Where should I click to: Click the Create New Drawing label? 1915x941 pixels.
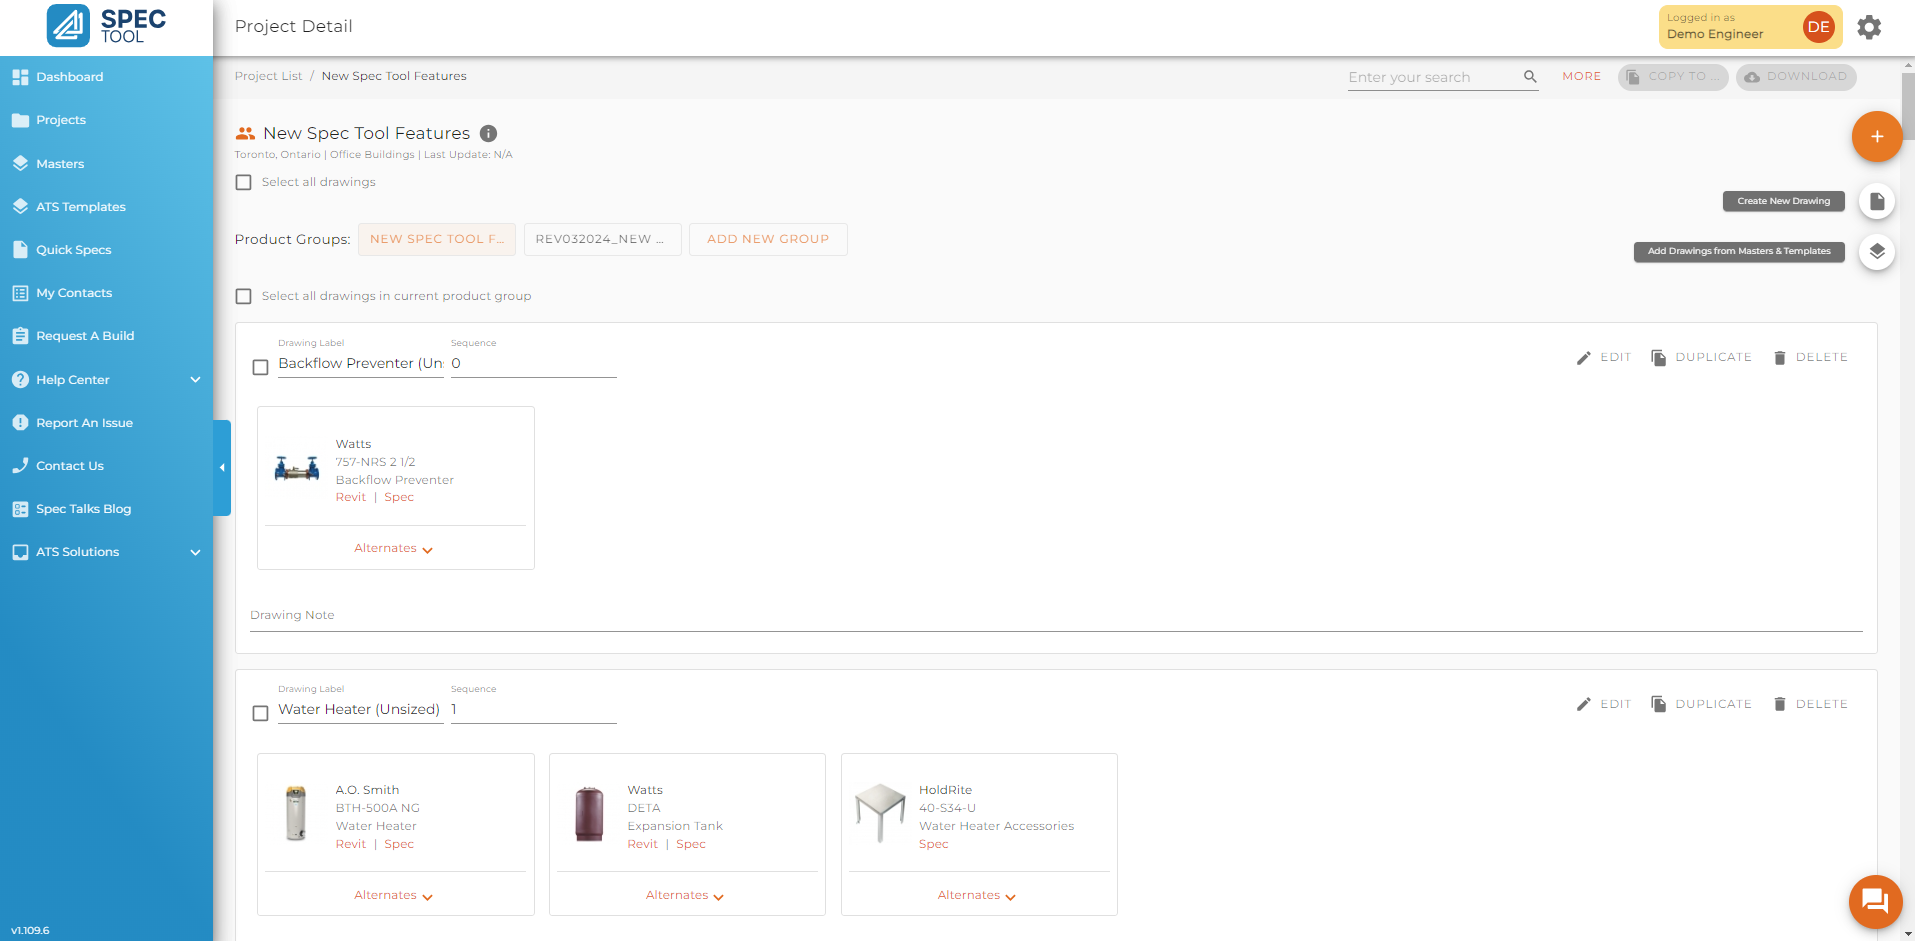[1784, 201]
